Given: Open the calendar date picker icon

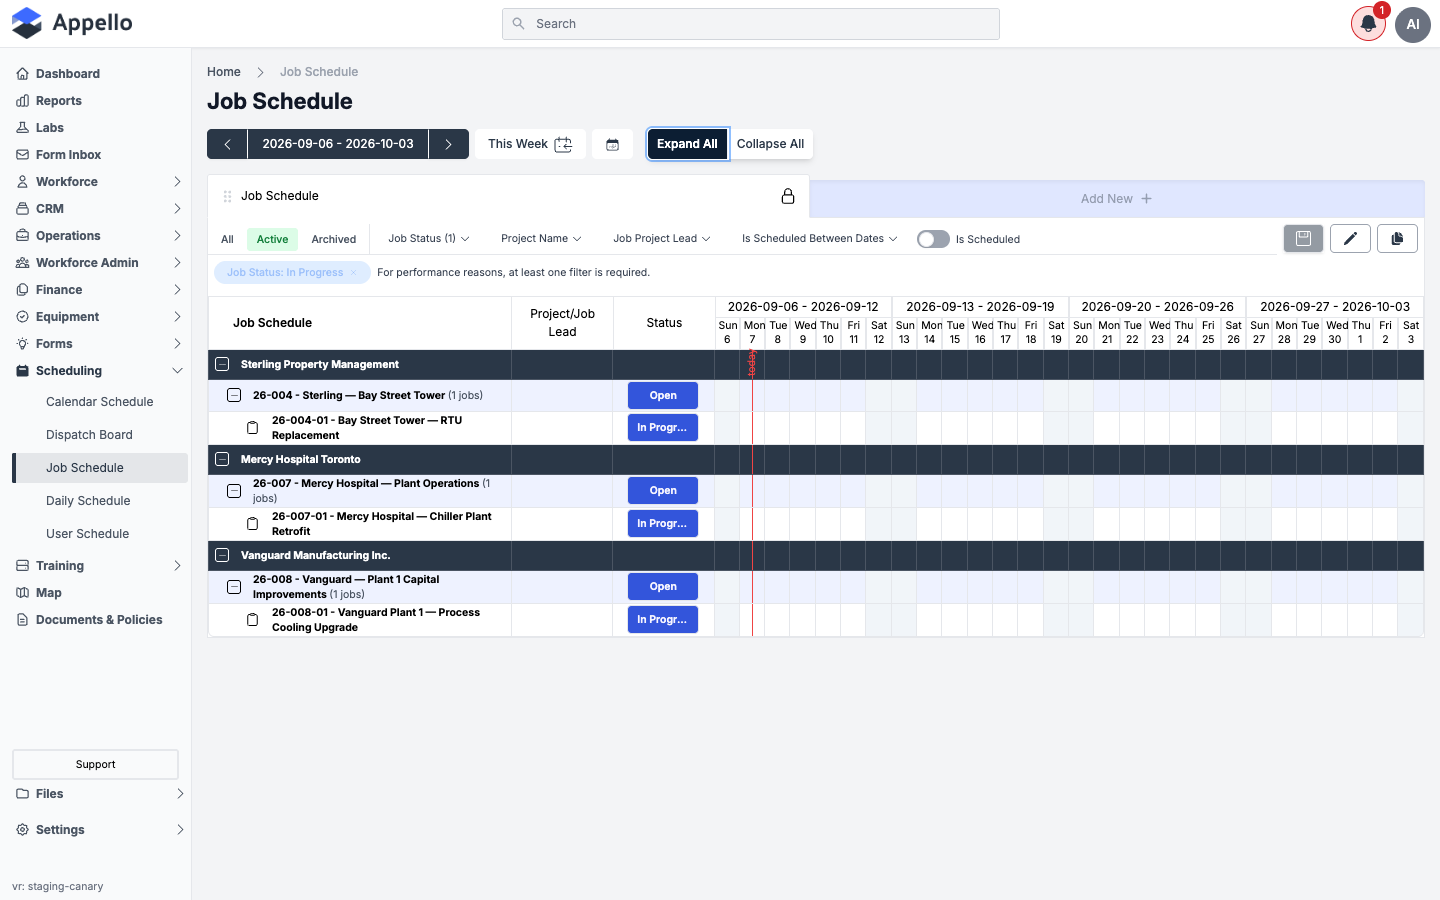Looking at the screenshot, I should [x=613, y=144].
